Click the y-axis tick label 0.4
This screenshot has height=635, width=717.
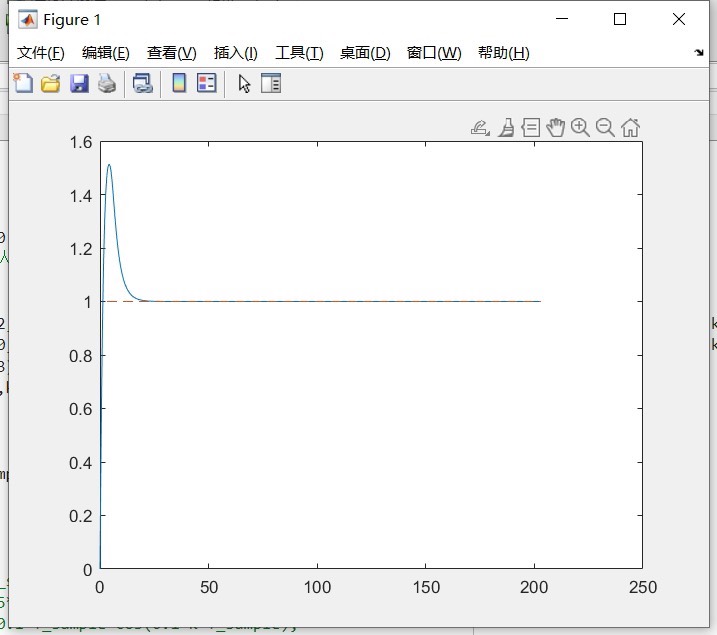(81, 463)
